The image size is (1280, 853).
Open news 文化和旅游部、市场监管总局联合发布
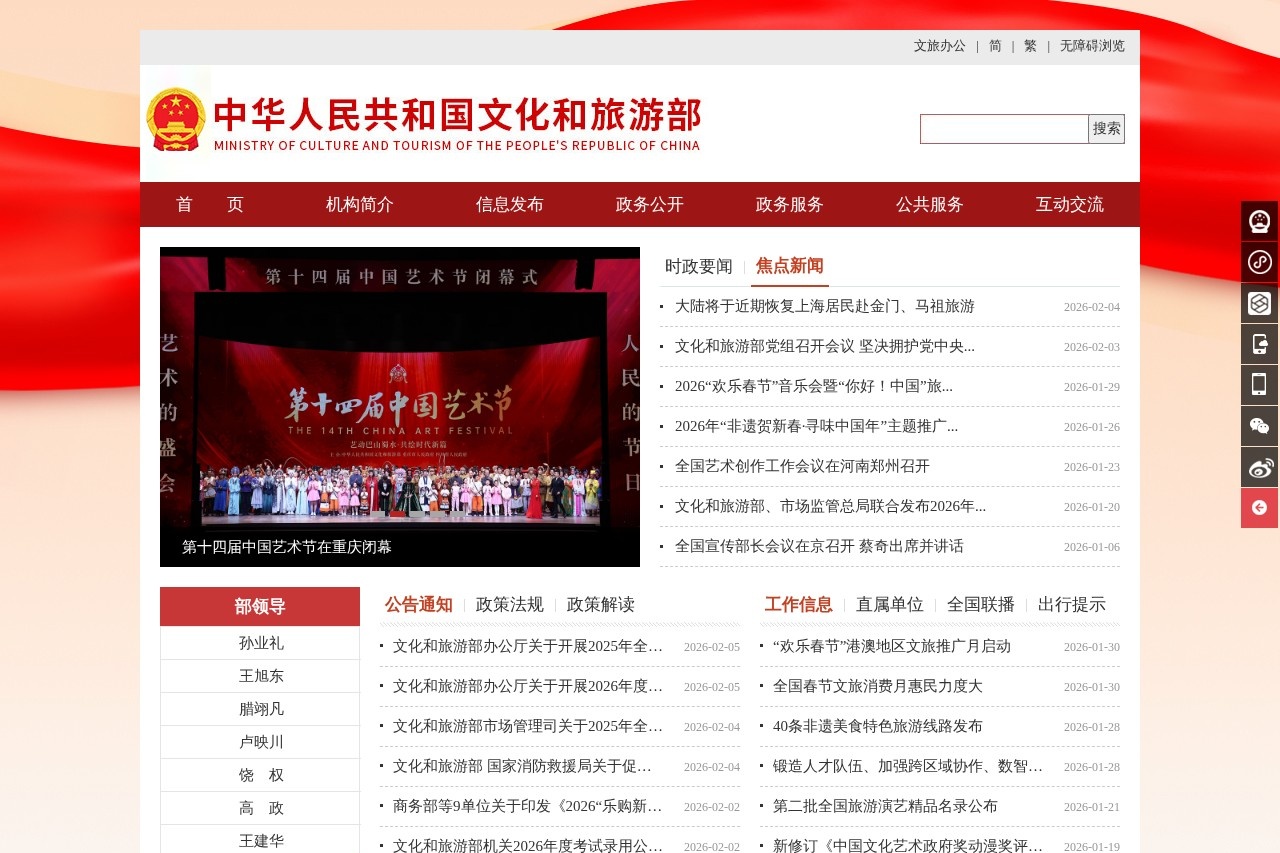click(830, 507)
